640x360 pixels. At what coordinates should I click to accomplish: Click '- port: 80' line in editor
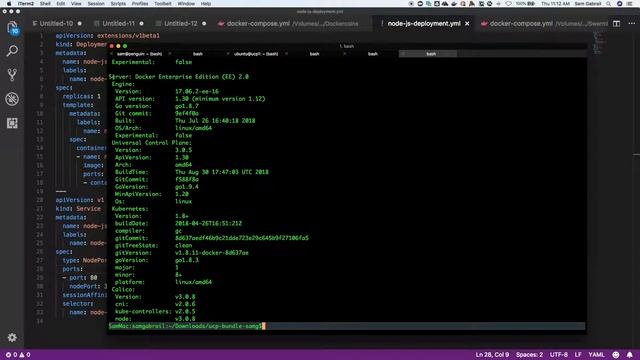(80, 278)
